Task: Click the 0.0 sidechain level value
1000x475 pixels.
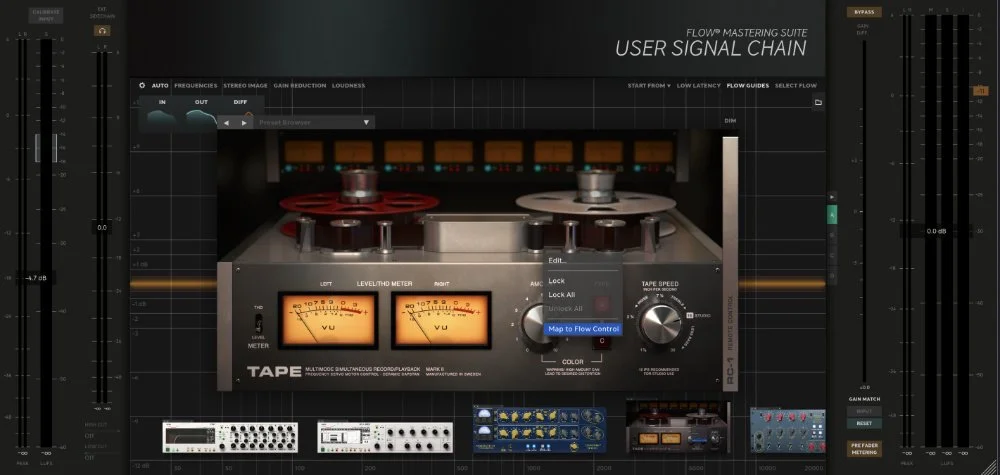Action: point(102,228)
